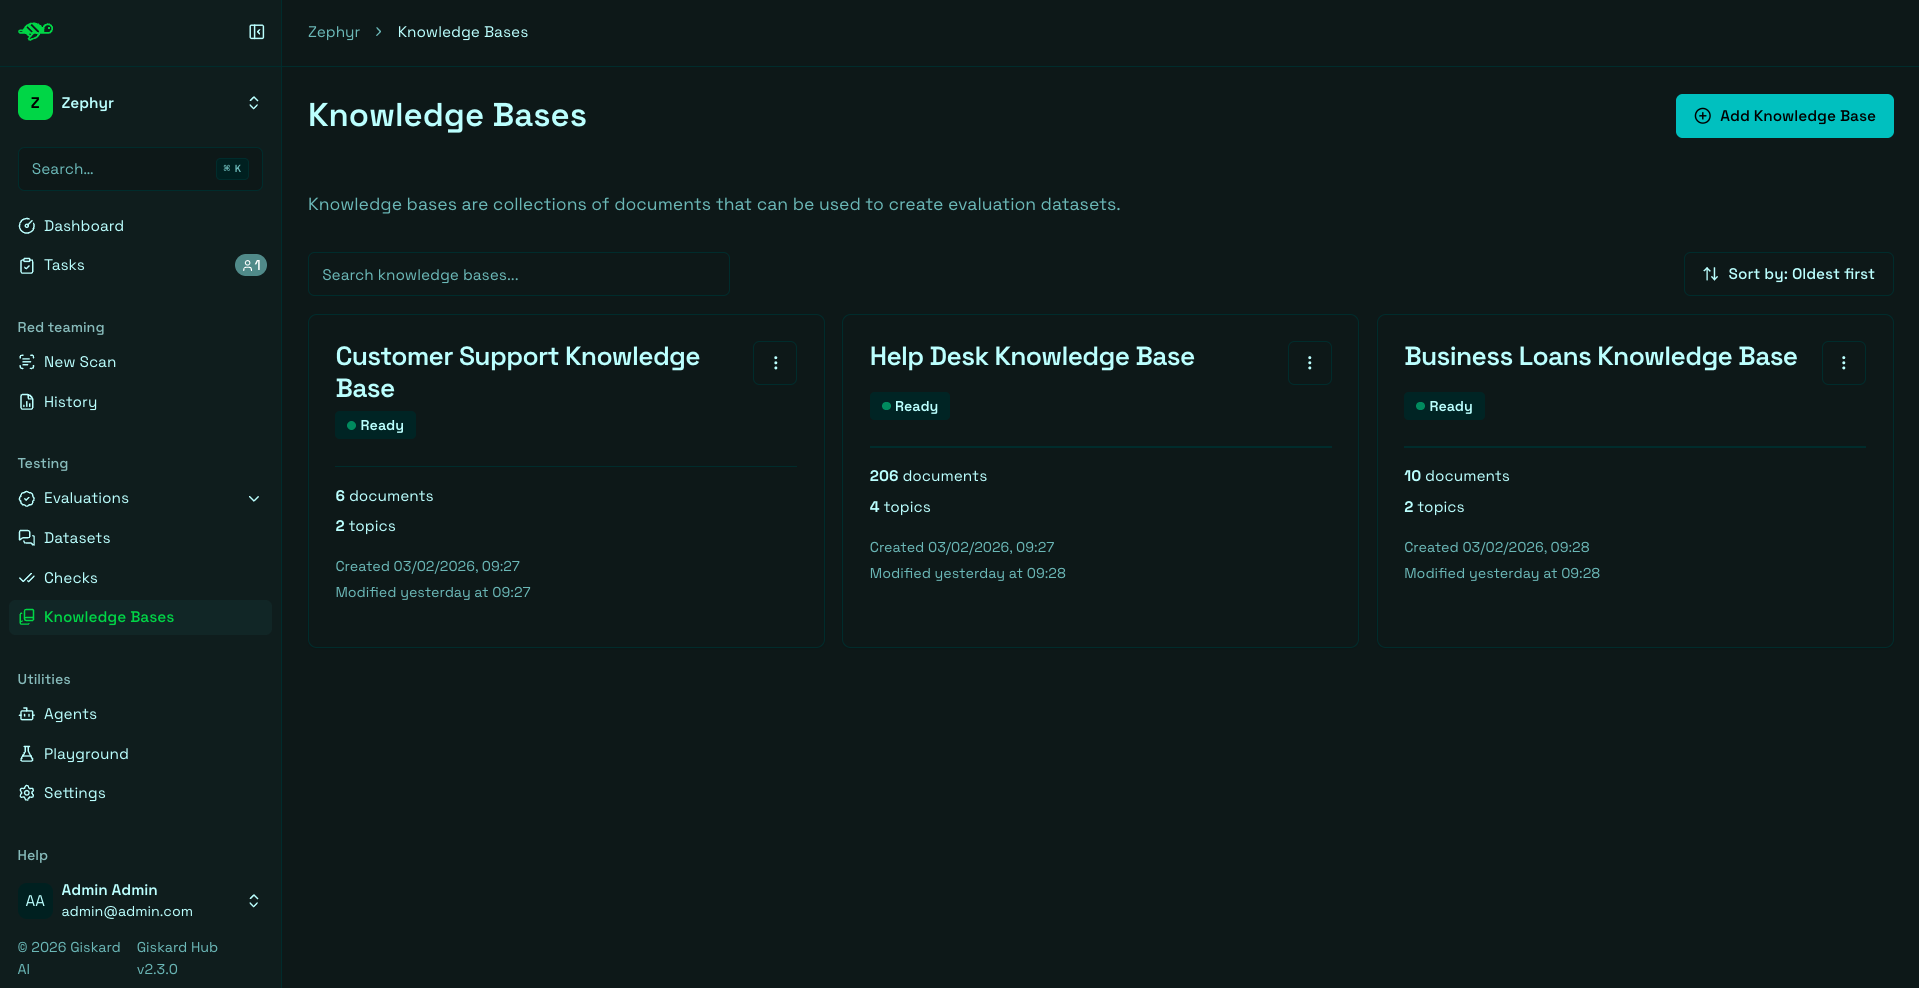Select the Tasks icon in the sidebar
1919x988 pixels.
pos(27,265)
